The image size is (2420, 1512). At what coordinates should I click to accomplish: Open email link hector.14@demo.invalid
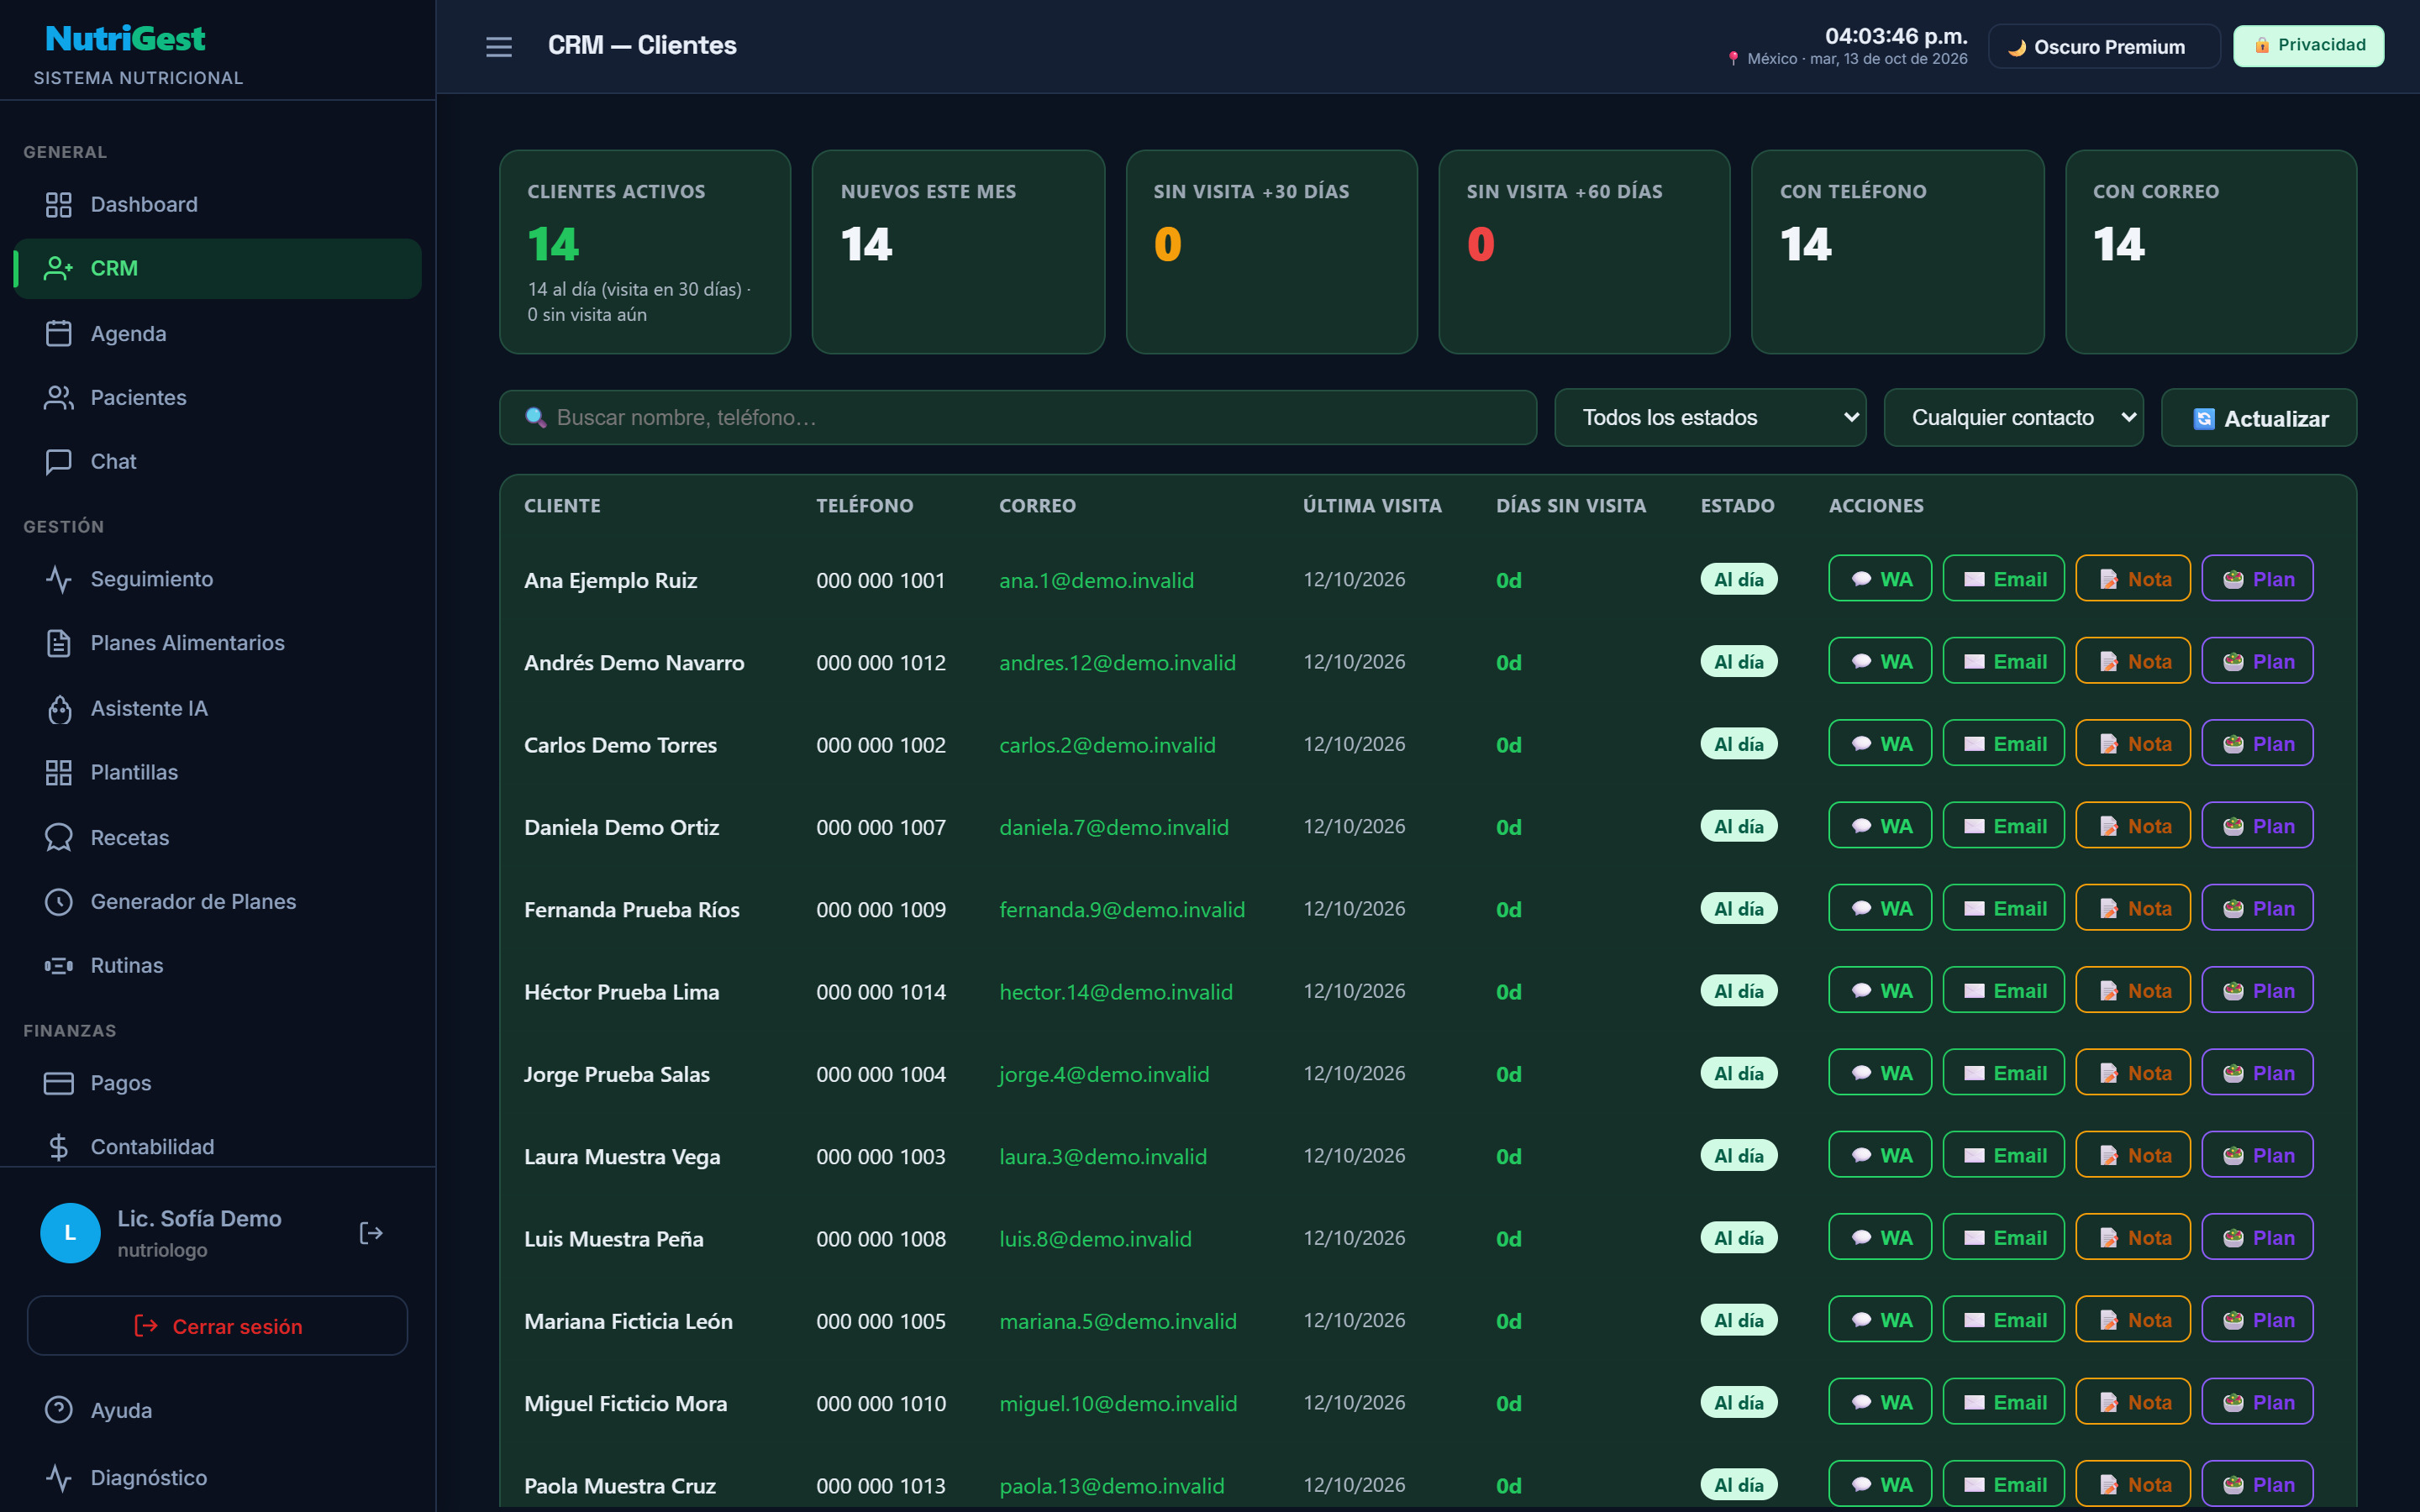pyautogui.click(x=1116, y=992)
